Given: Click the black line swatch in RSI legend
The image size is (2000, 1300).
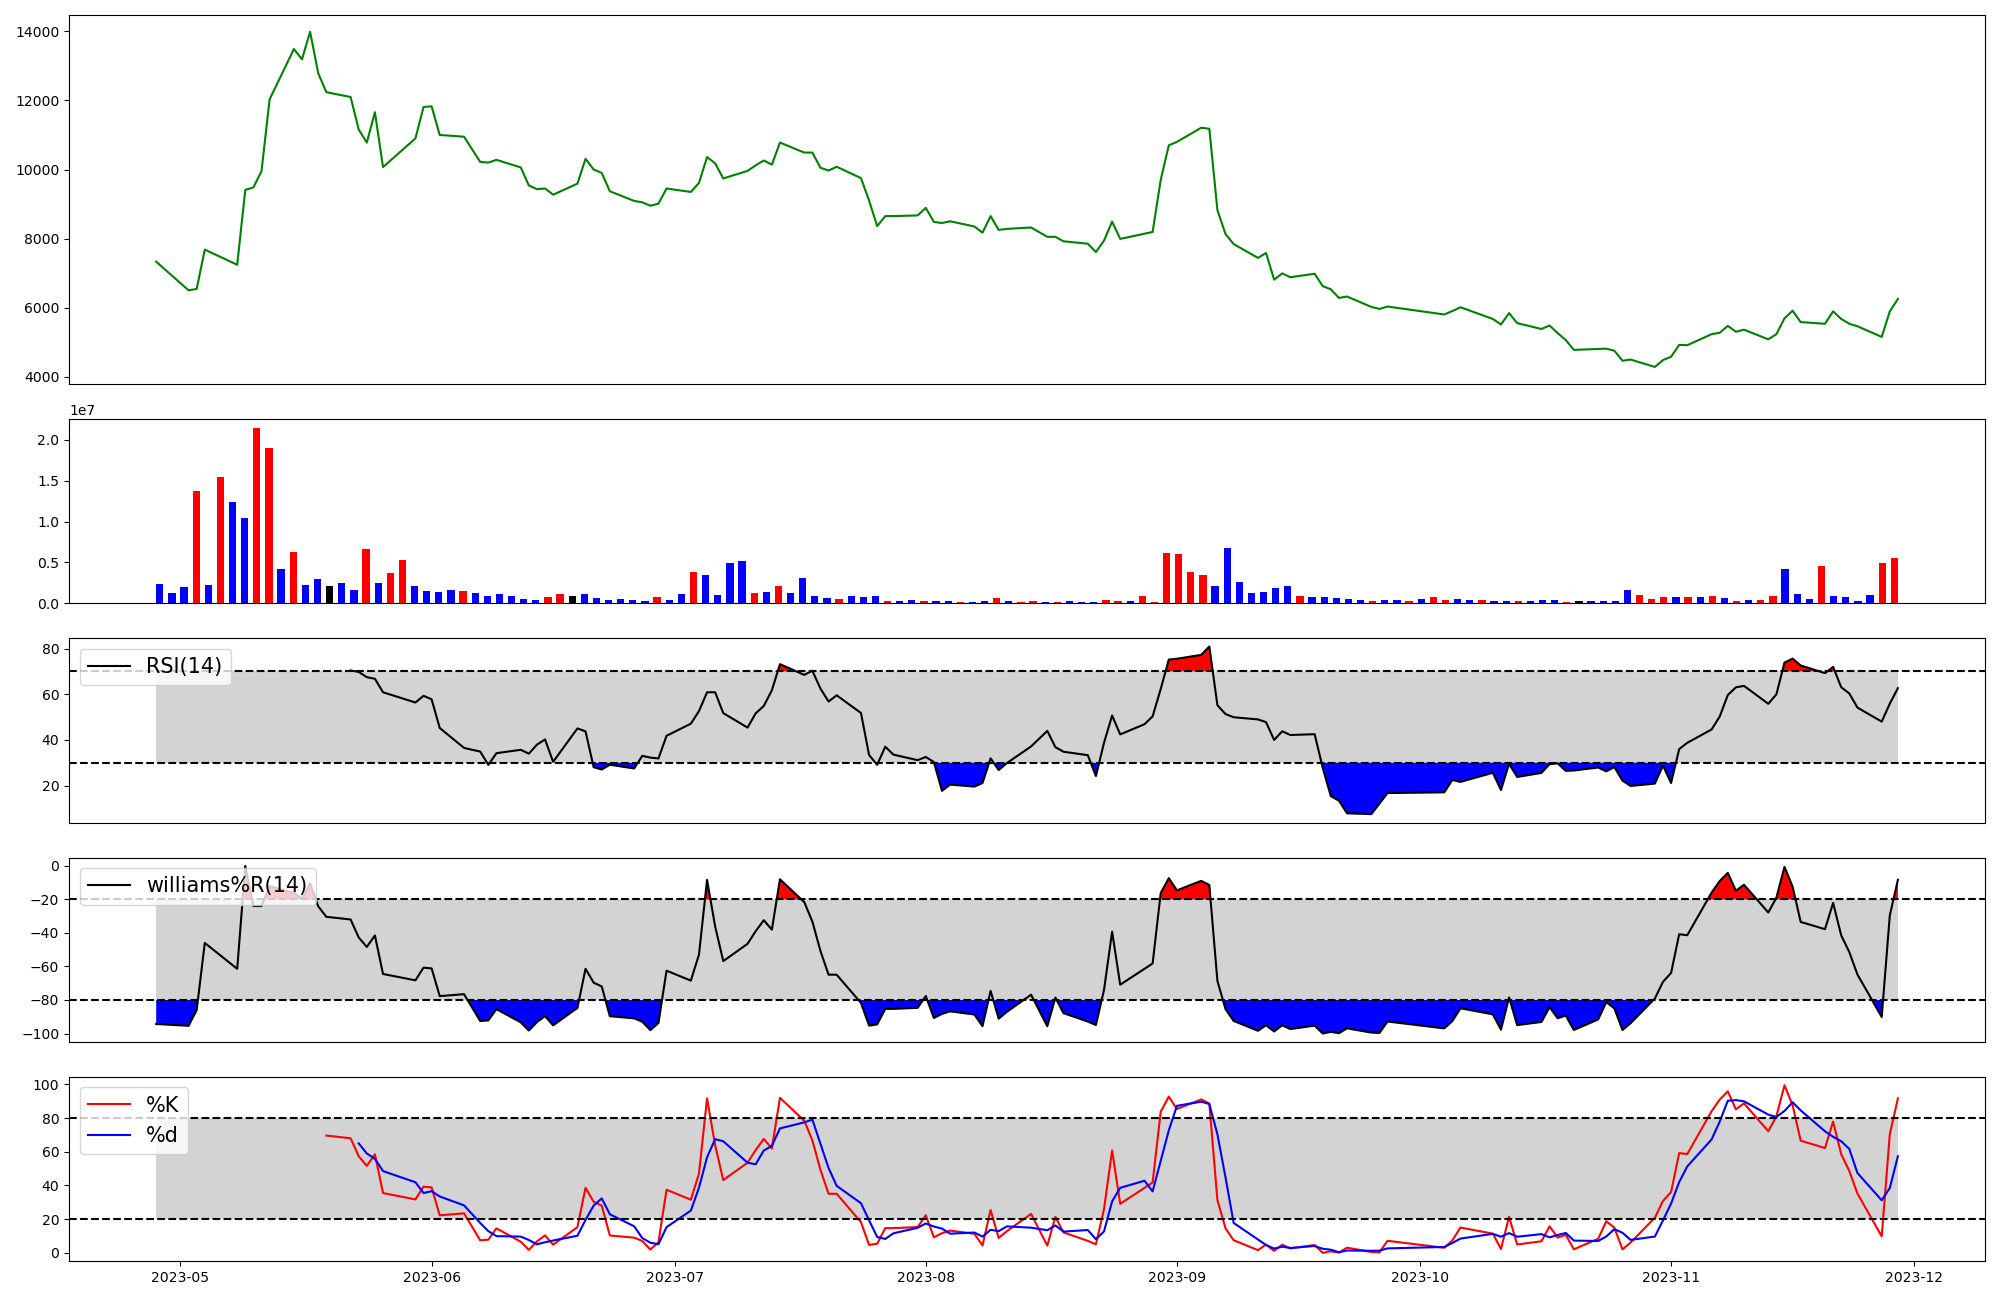Looking at the screenshot, I should [109, 666].
